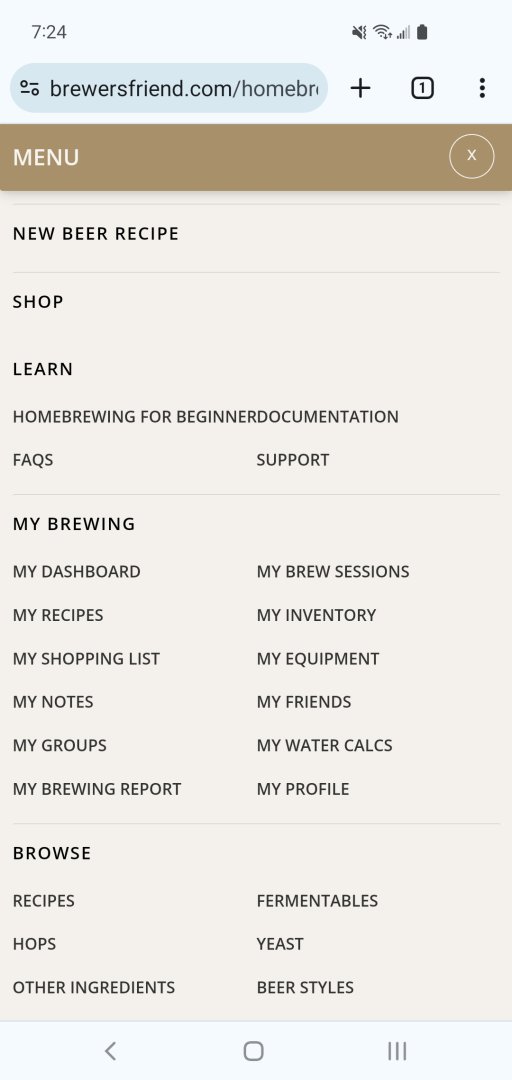
Task: Open the FAQs page
Action: click(x=33, y=460)
